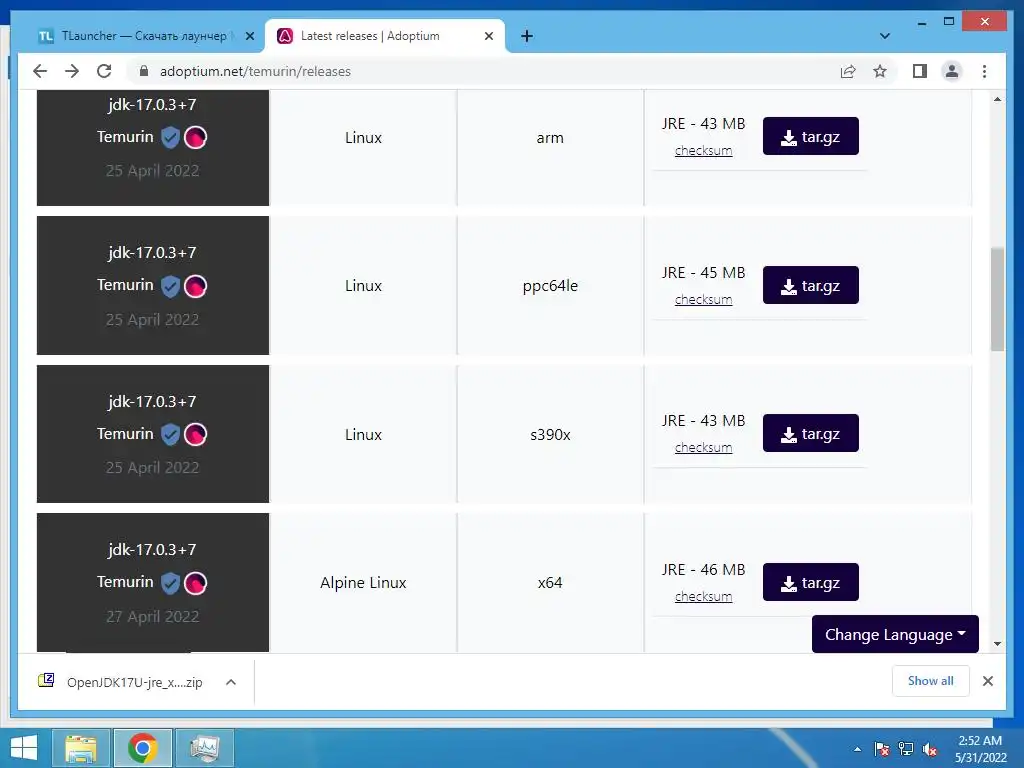
Task: Close the downloads bar
Action: (987, 681)
